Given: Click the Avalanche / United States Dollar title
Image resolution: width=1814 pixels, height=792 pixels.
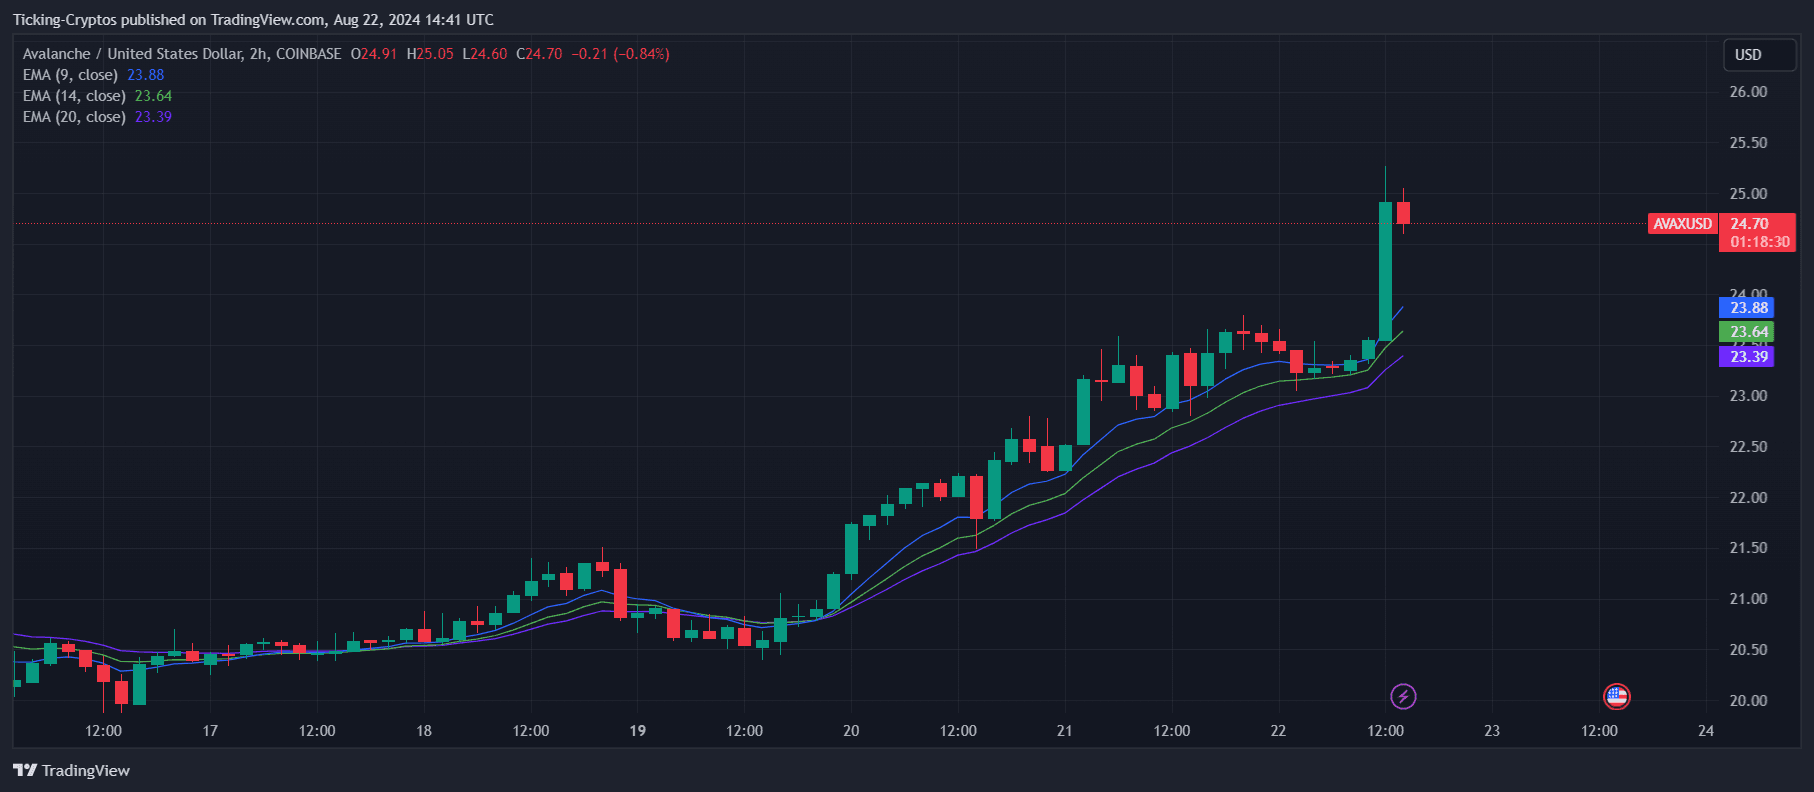Looking at the screenshot, I should pos(132,54).
